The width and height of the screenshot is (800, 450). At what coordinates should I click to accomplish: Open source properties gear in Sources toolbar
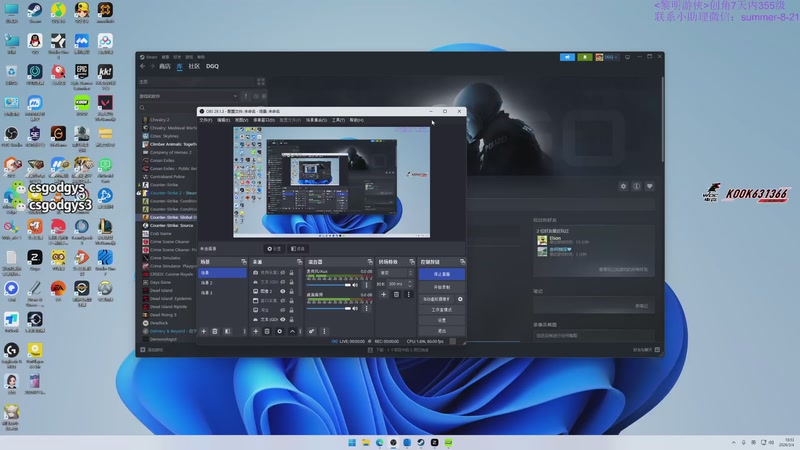280,332
